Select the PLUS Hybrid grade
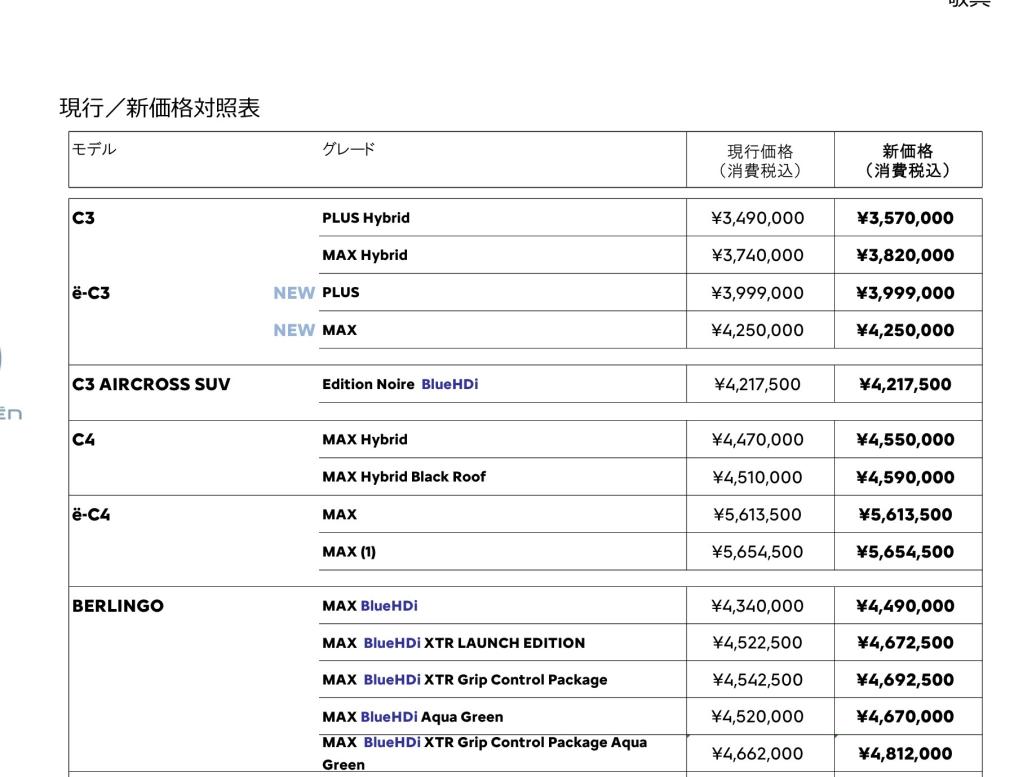This screenshot has width=1023, height=777. click(366, 218)
